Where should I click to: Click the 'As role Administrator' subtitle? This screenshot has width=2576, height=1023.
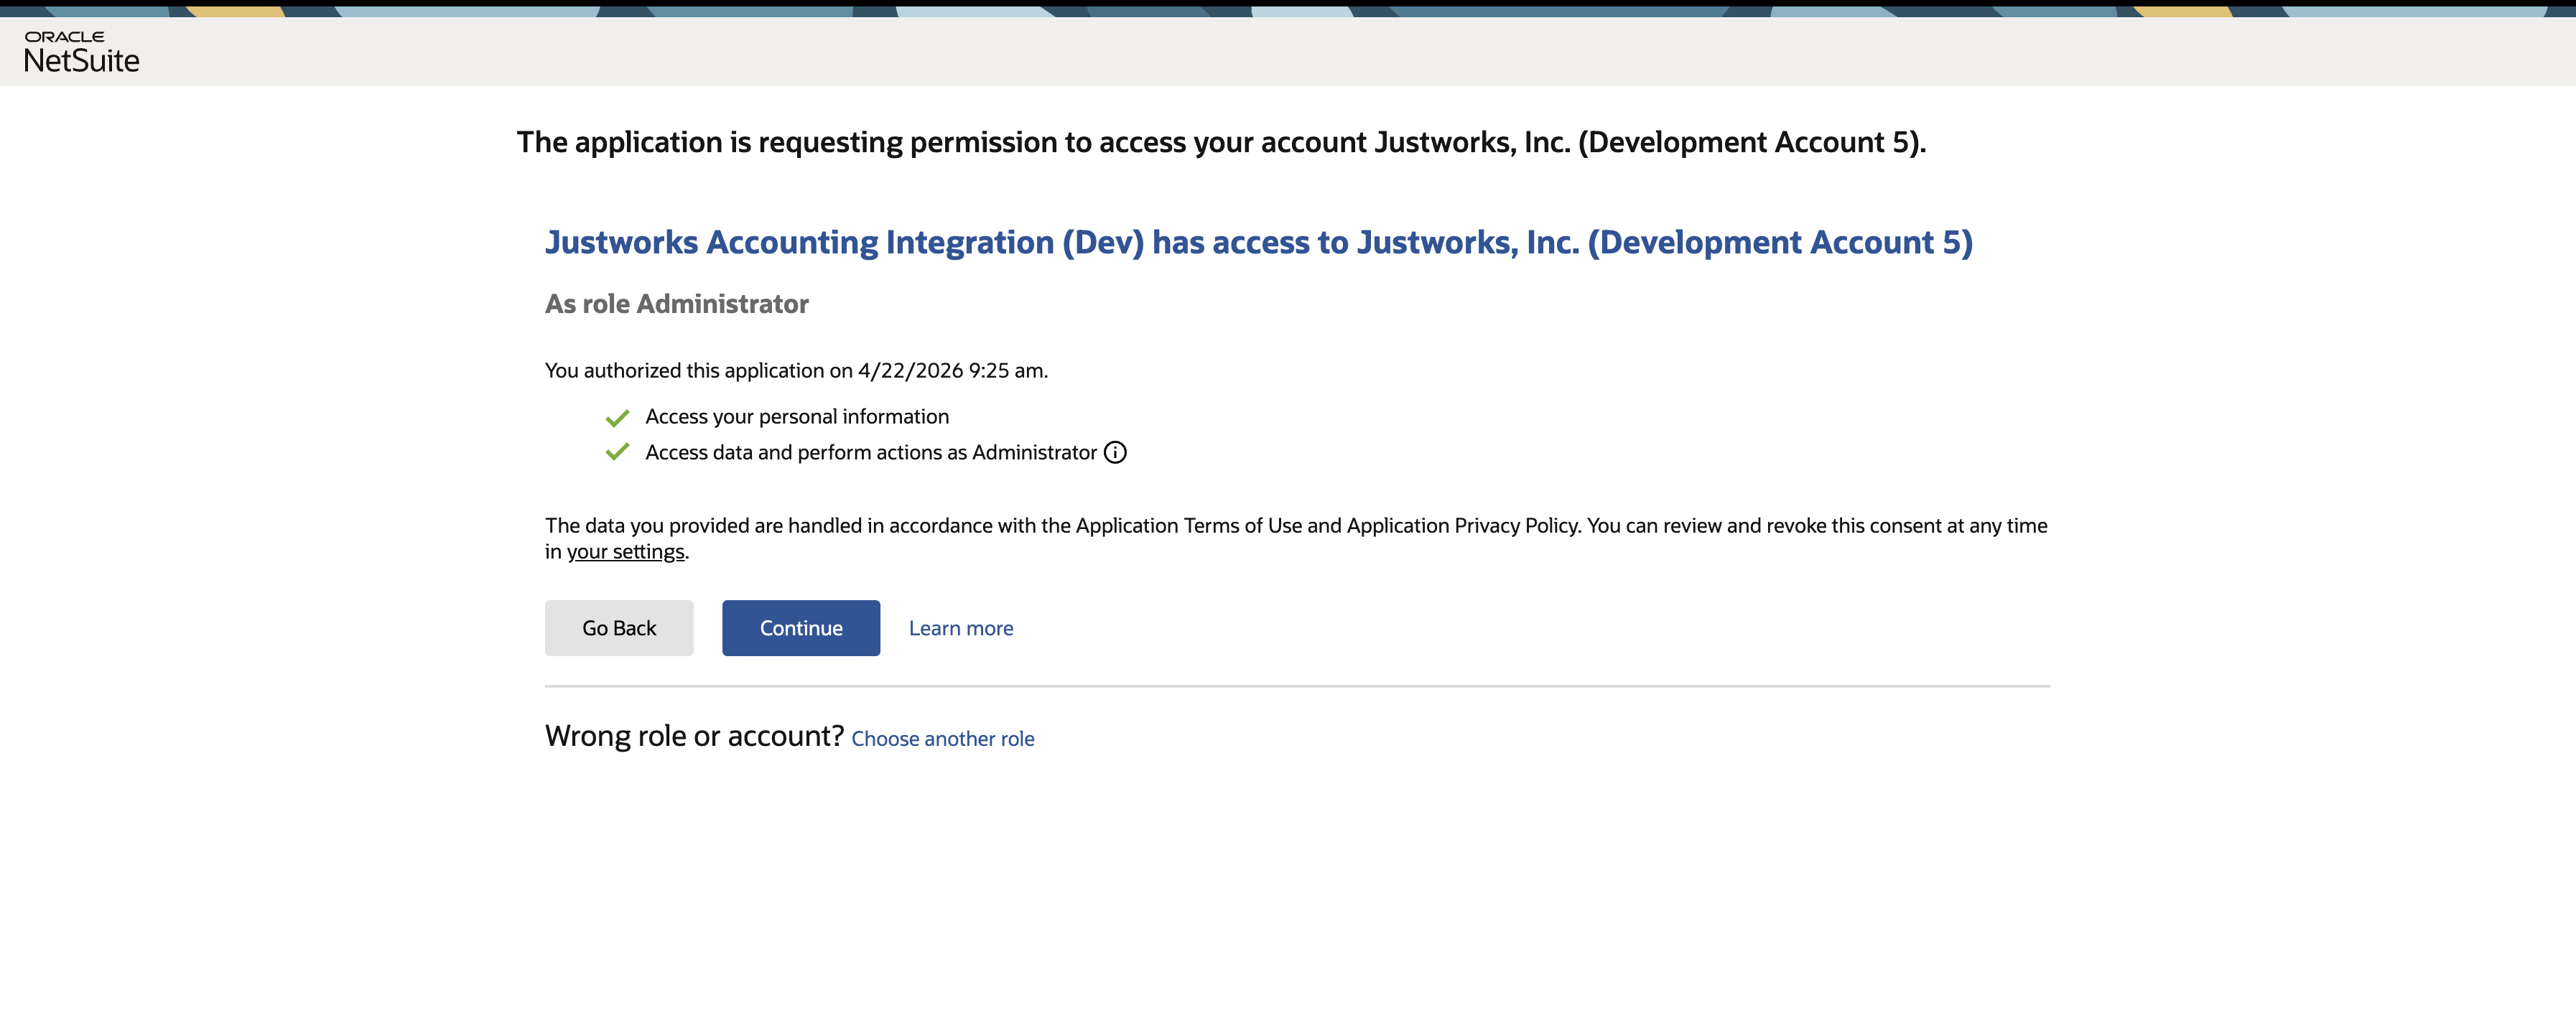pyautogui.click(x=677, y=304)
